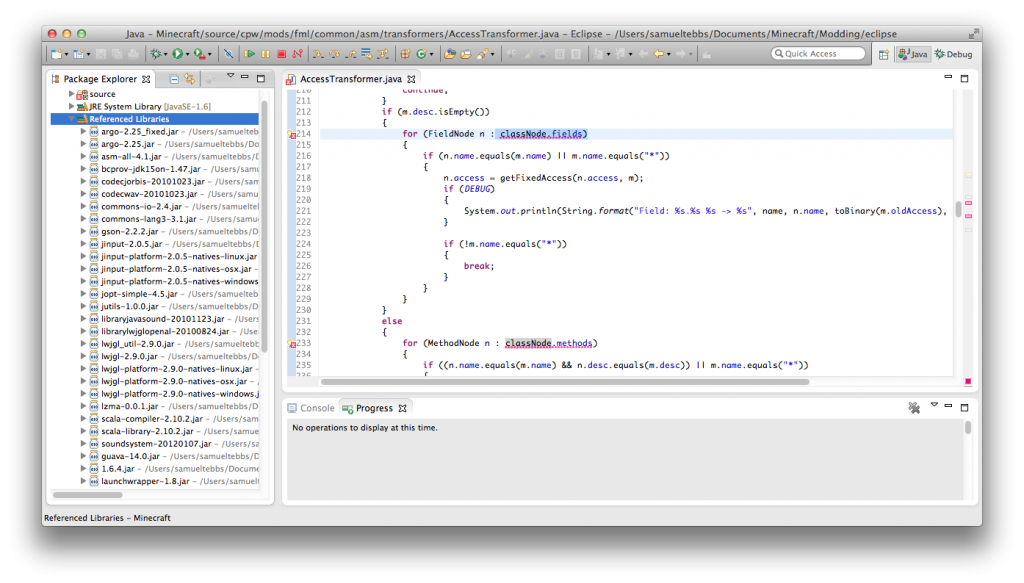The image size is (1024, 583).
Task: Click the yellow Suspend debug icon
Action: (x=265, y=54)
